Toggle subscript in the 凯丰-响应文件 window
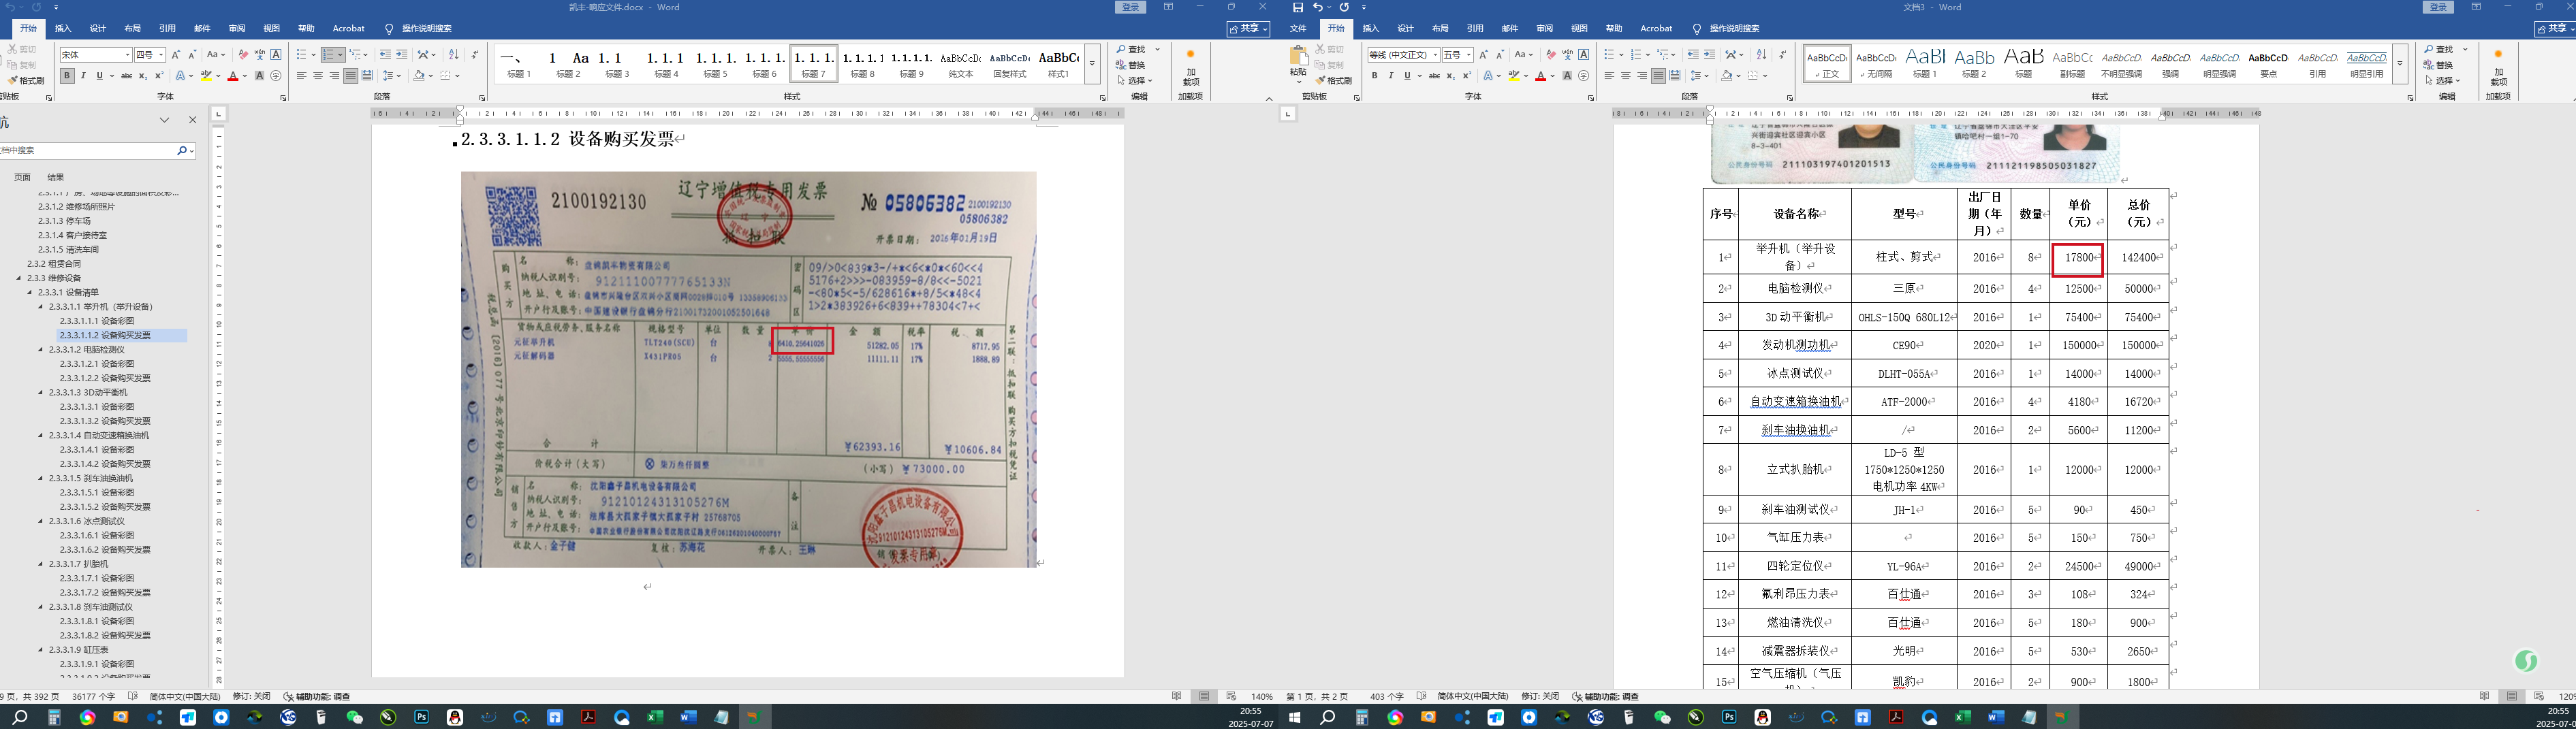Image resolution: width=2576 pixels, height=729 pixels. point(143,76)
